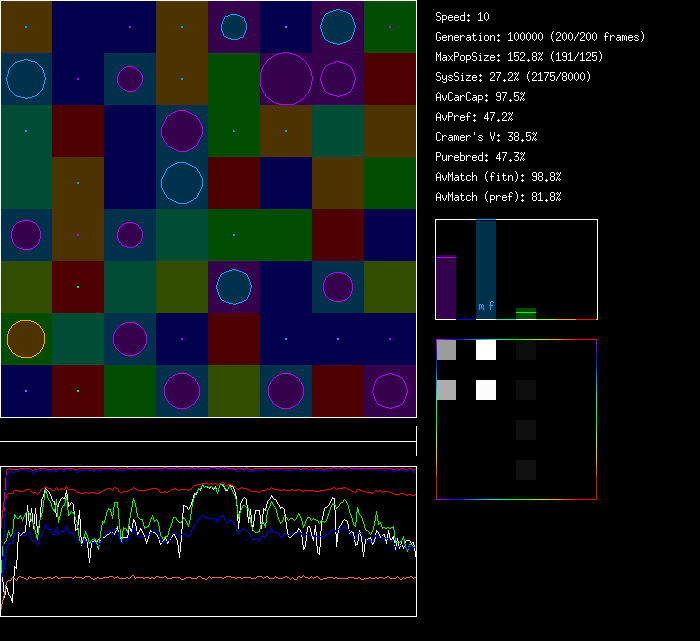Click the Cramer's V statistic
The width and height of the screenshot is (700, 641).
coord(486,137)
